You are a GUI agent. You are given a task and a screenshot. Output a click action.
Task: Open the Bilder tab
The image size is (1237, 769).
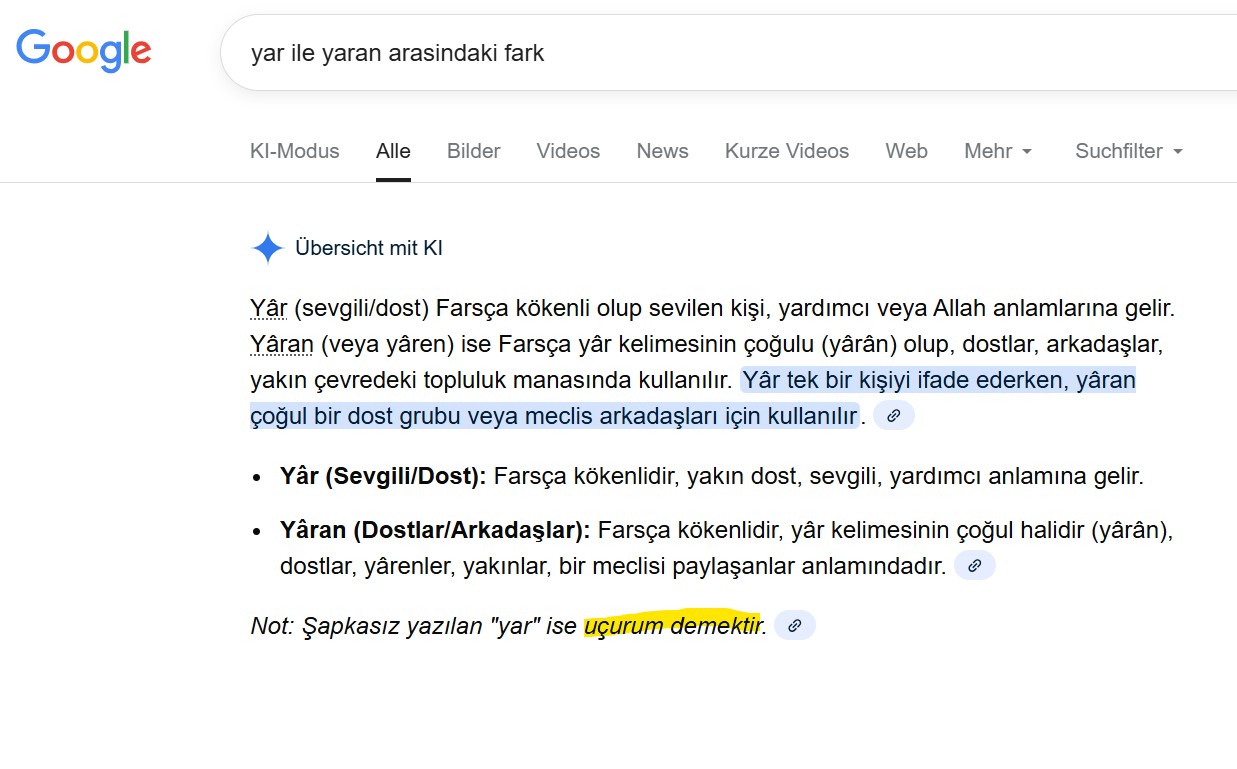click(473, 151)
